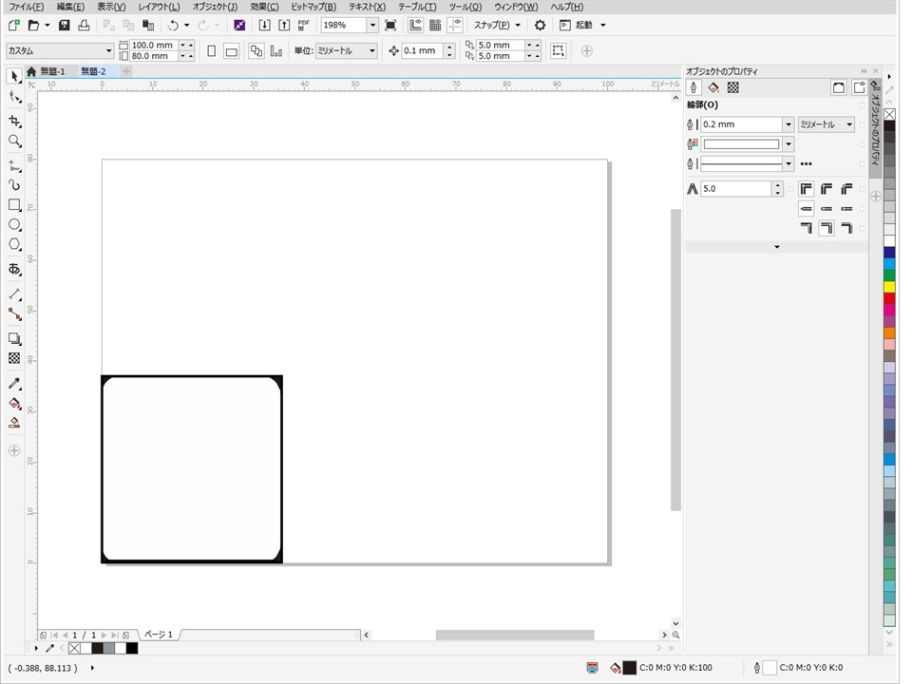Select the Artistic Media tool

tap(15, 185)
